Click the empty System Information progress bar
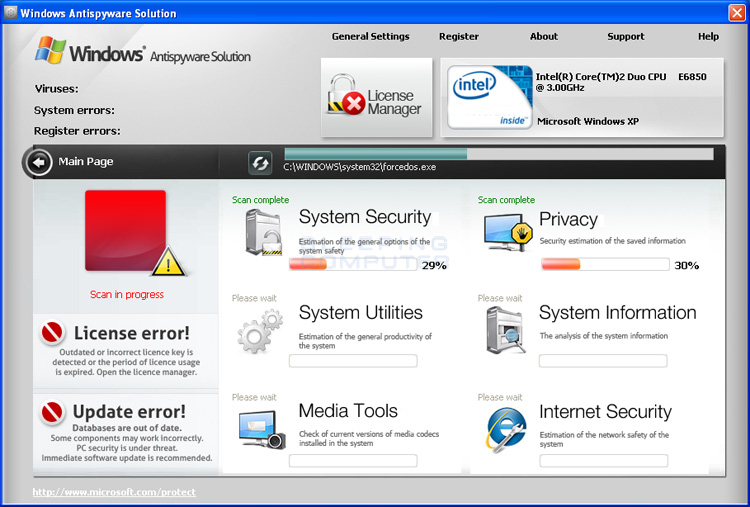The width and height of the screenshot is (750, 507). point(603,361)
